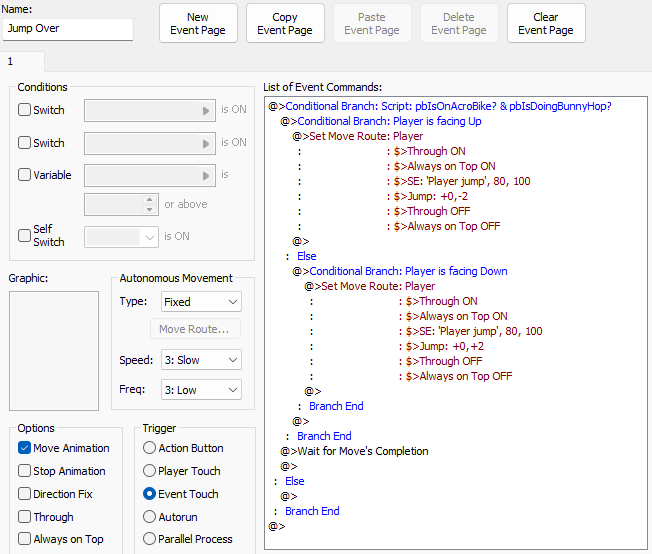
Task: Select 'Wait for Move's Completion' command
Action: click(x=354, y=451)
